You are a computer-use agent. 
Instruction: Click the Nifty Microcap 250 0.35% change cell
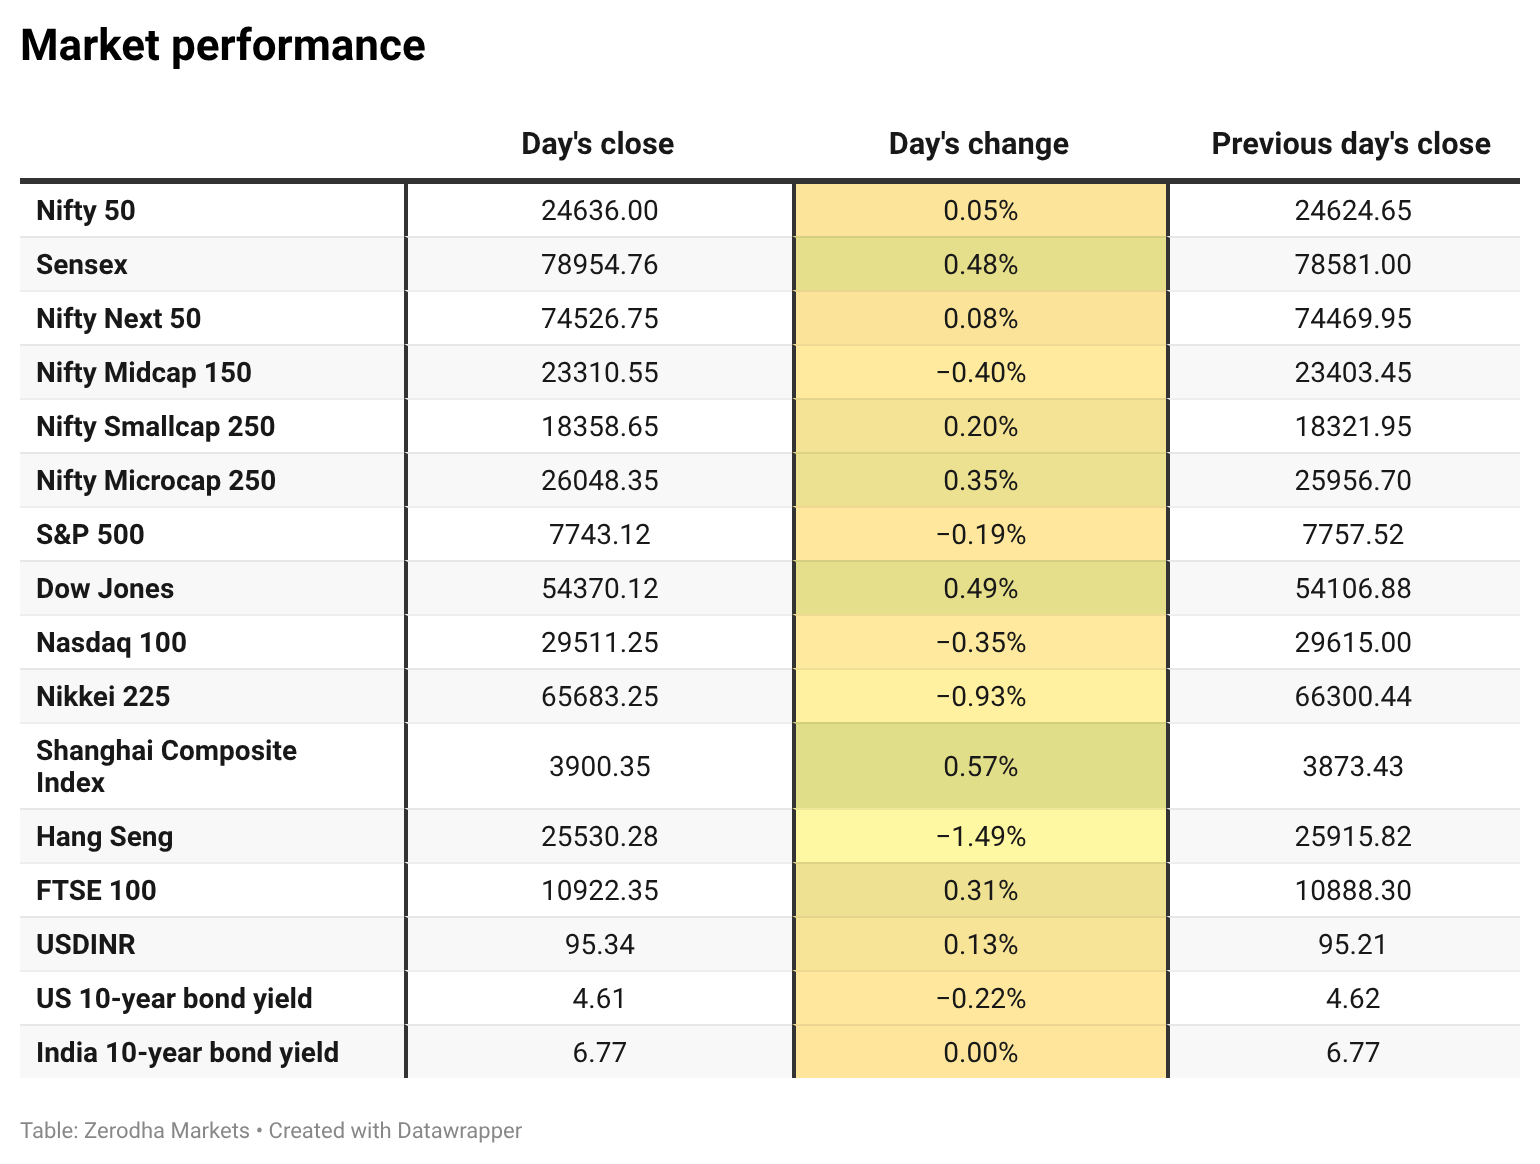pos(981,480)
